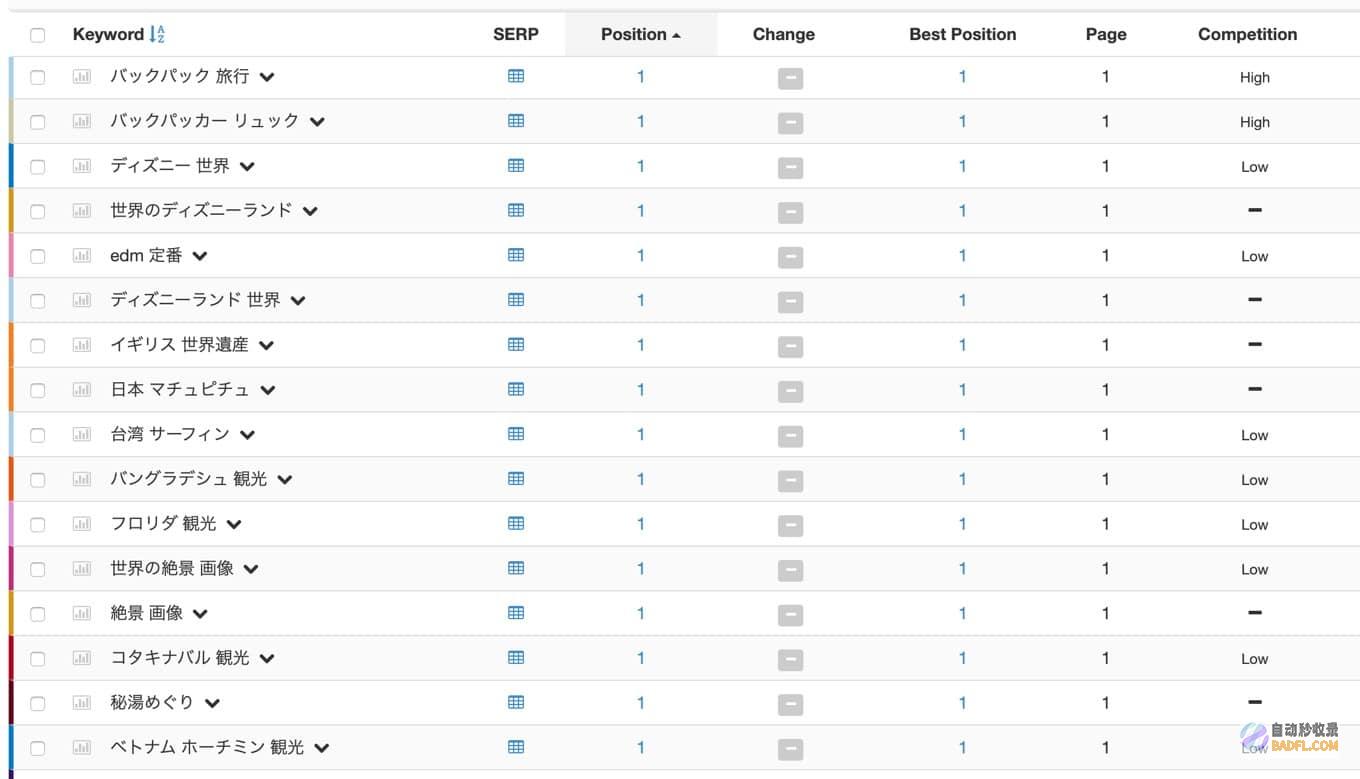
Task: Sort by the Competition column header
Action: coord(1248,34)
